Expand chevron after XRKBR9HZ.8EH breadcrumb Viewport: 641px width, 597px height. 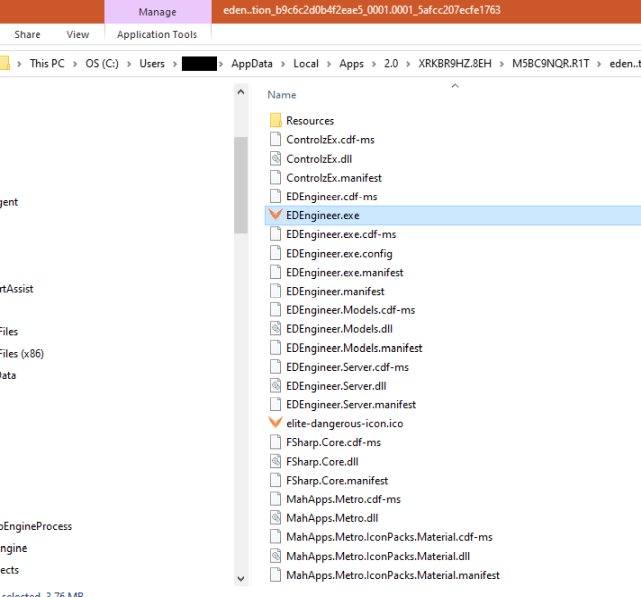click(502, 64)
